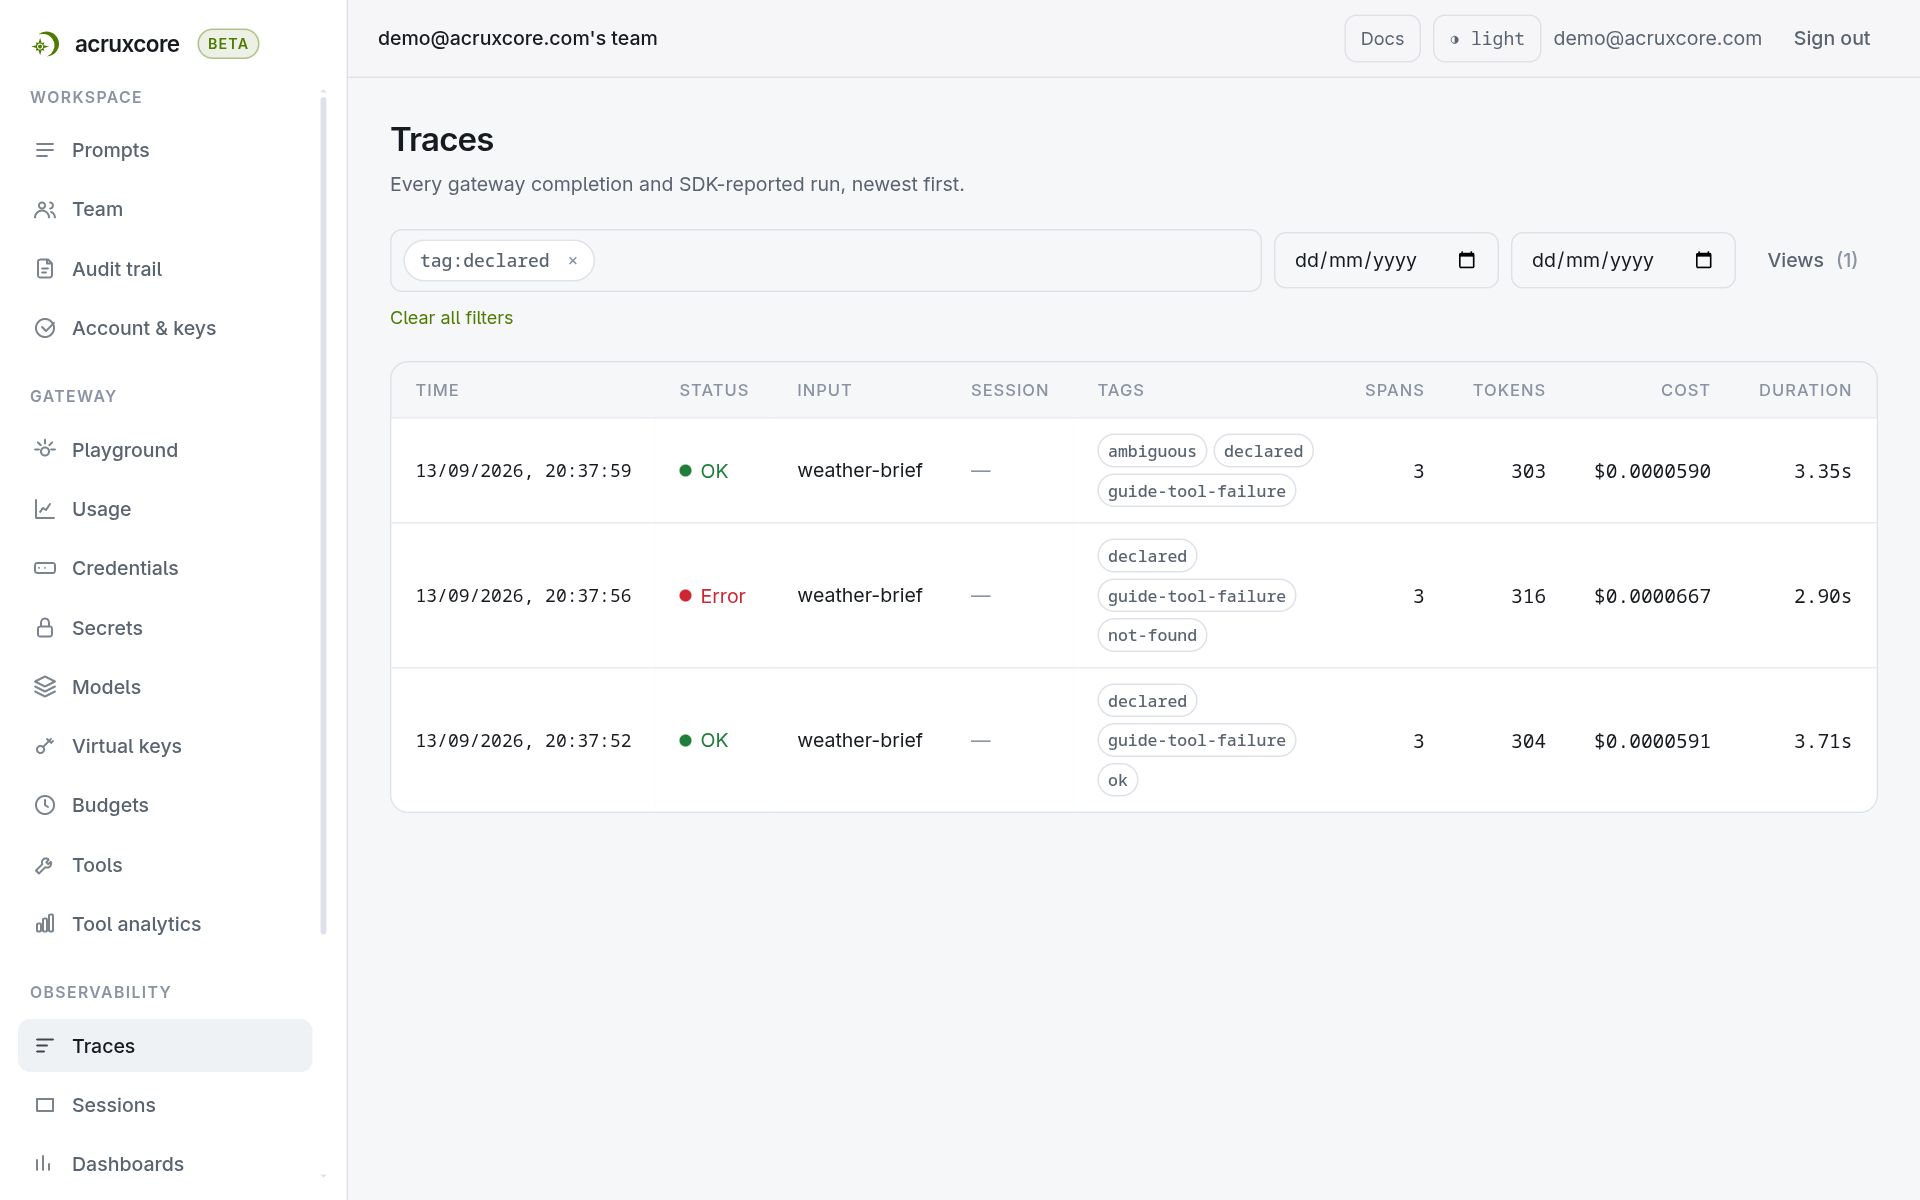Click the Sessions rectangle icon
Image resolution: width=1920 pixels, height=1200 pixels.
coord(45,1105)
